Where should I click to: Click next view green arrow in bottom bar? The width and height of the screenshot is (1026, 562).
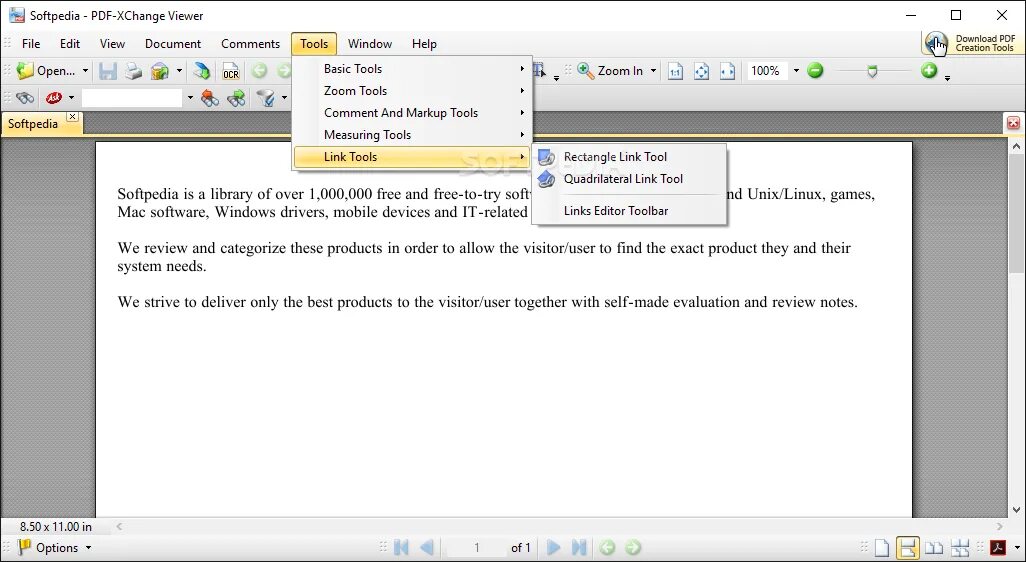(633, 548)
